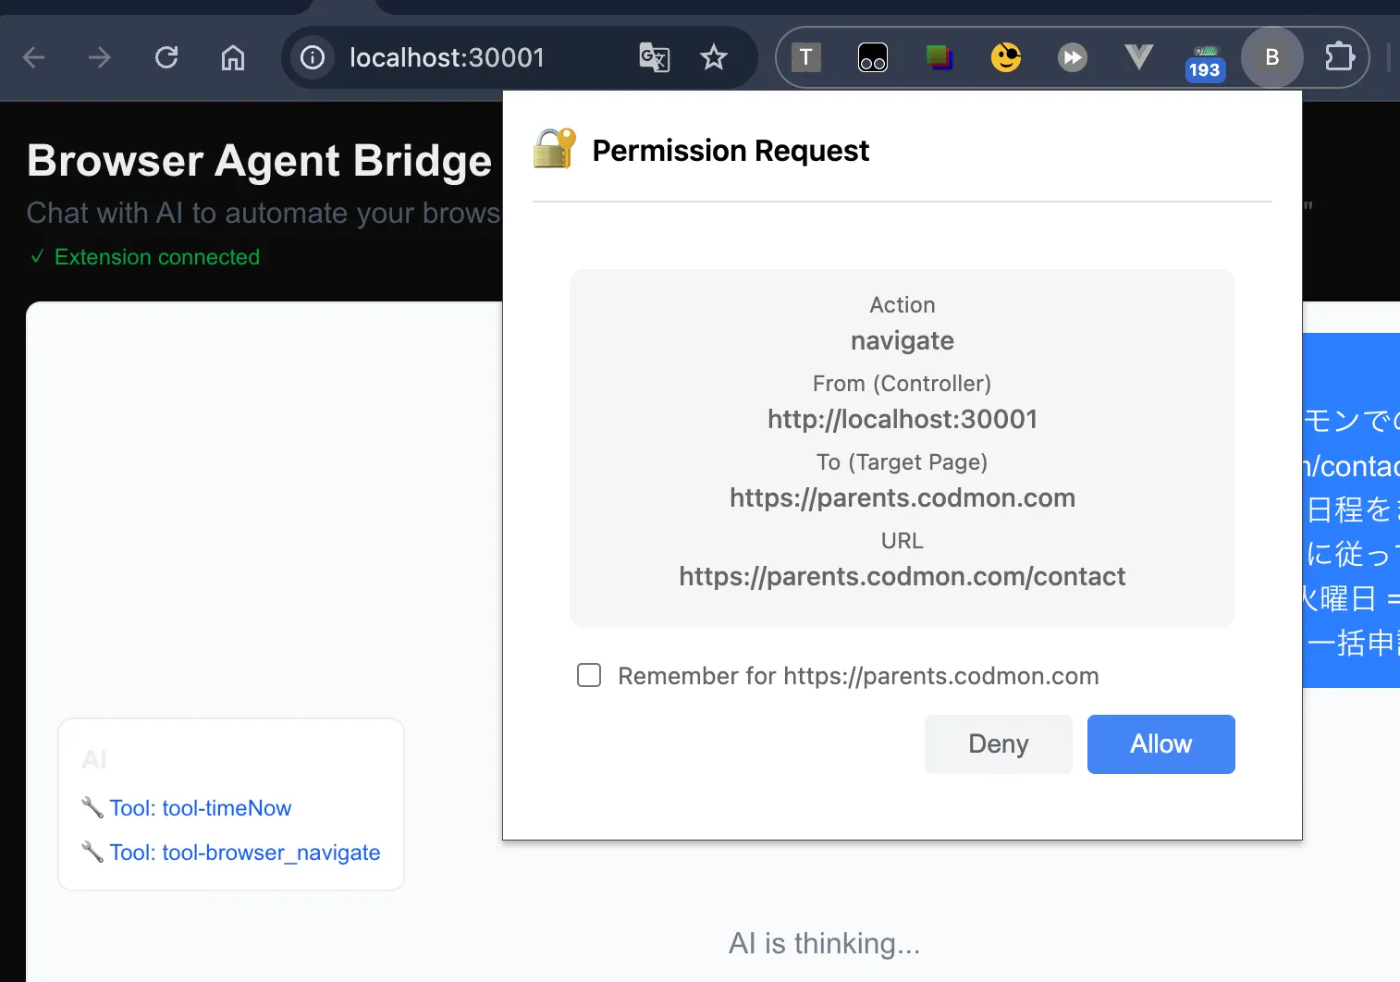The image size is (1400, 982).
Task: Click the browser back arrow
Action: 34,58
